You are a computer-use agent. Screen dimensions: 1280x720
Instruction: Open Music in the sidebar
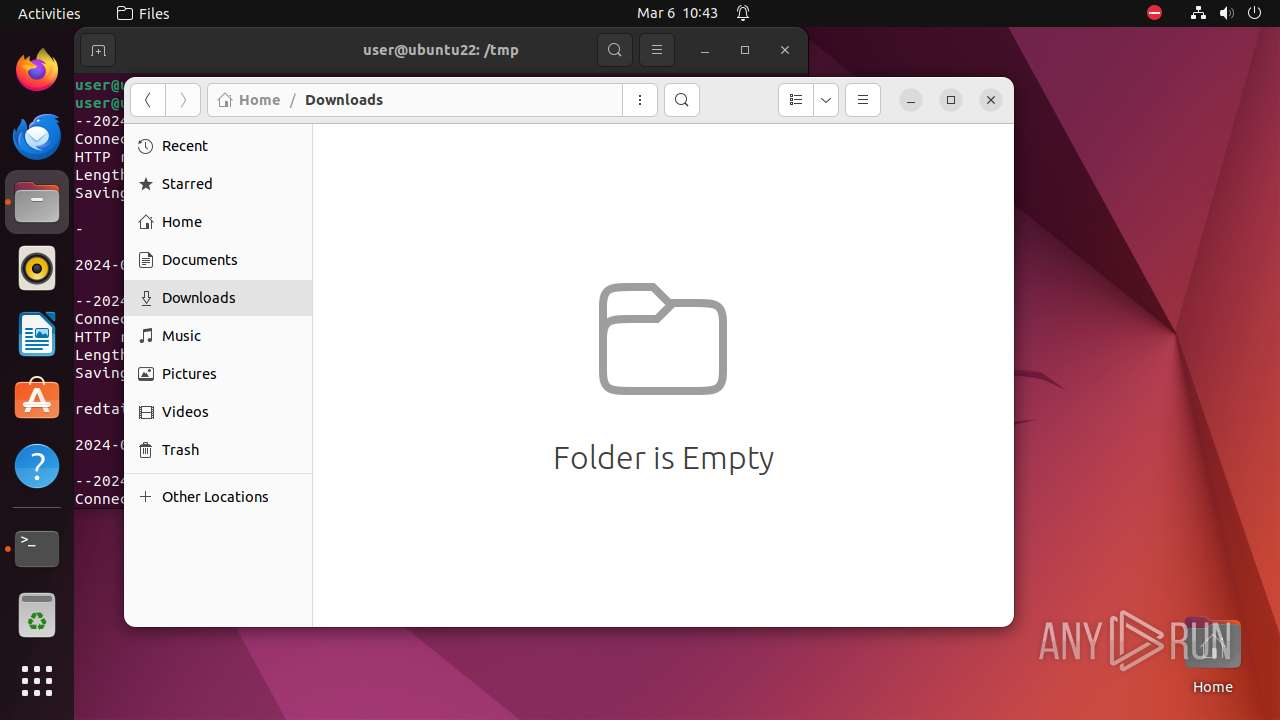tap(218, 336)
